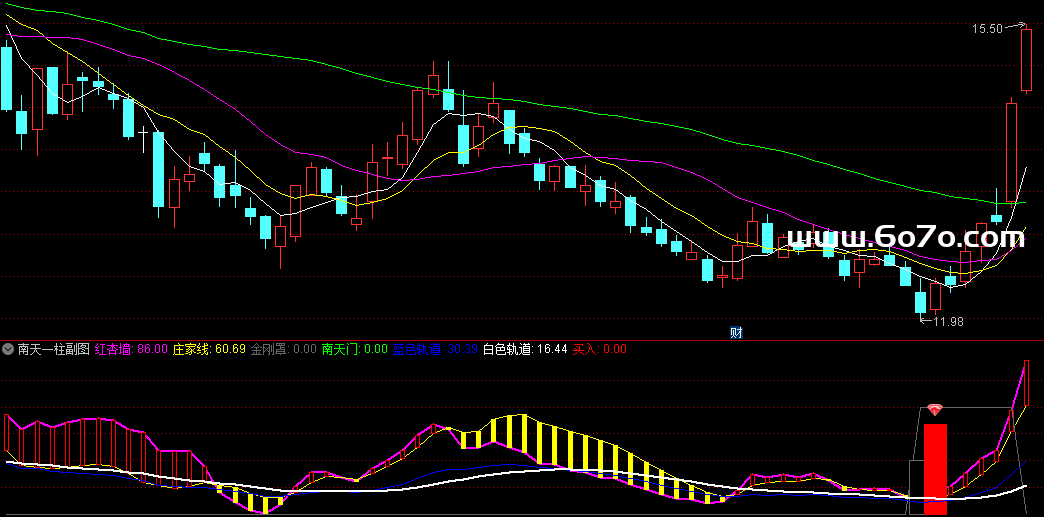Click the 11.98 low price marker
This screenshot has height=517, width=1044.
coord(947,321)
